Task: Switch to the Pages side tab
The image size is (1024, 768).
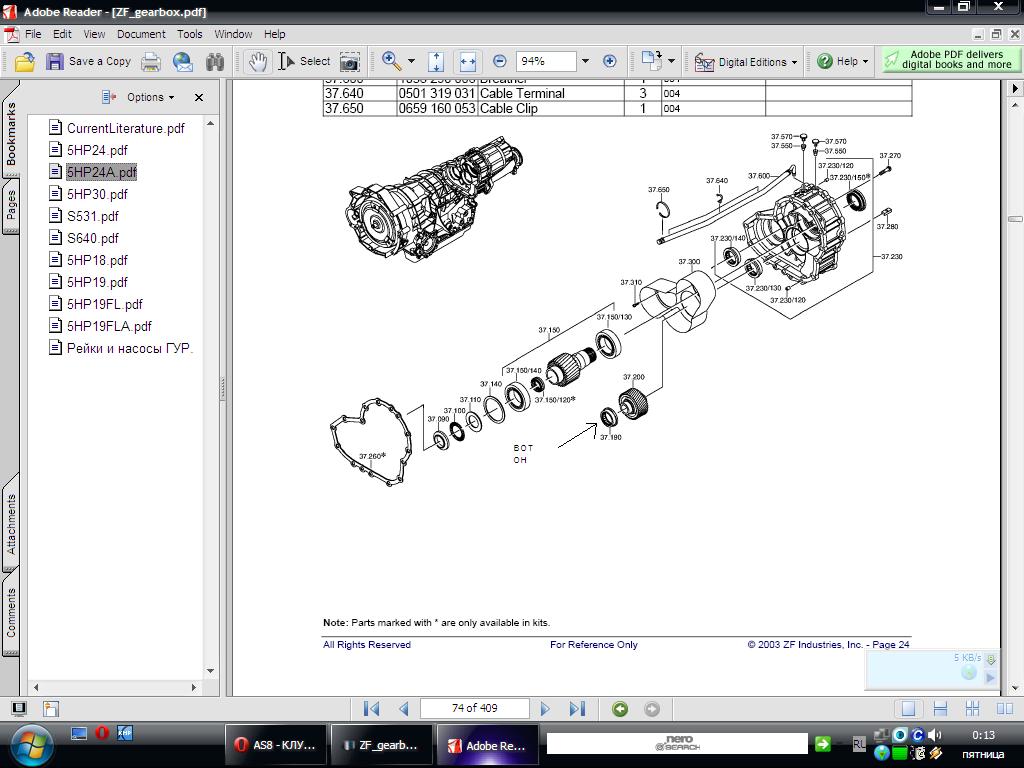Action: tap(11, 206)
